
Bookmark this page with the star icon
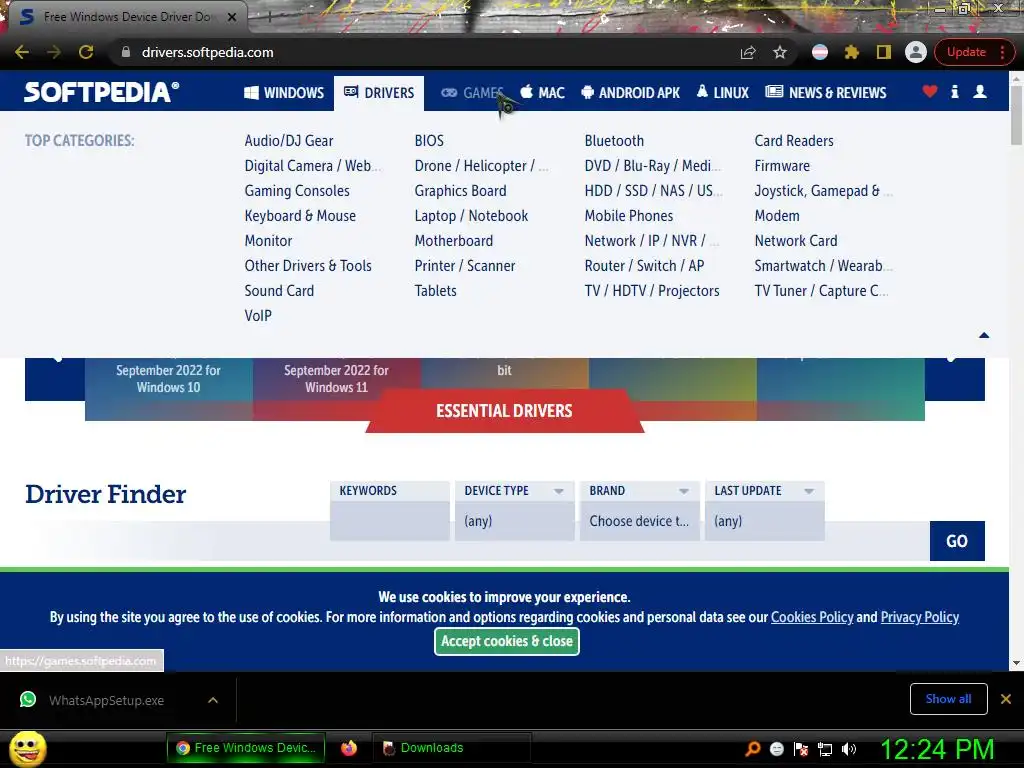780,52
